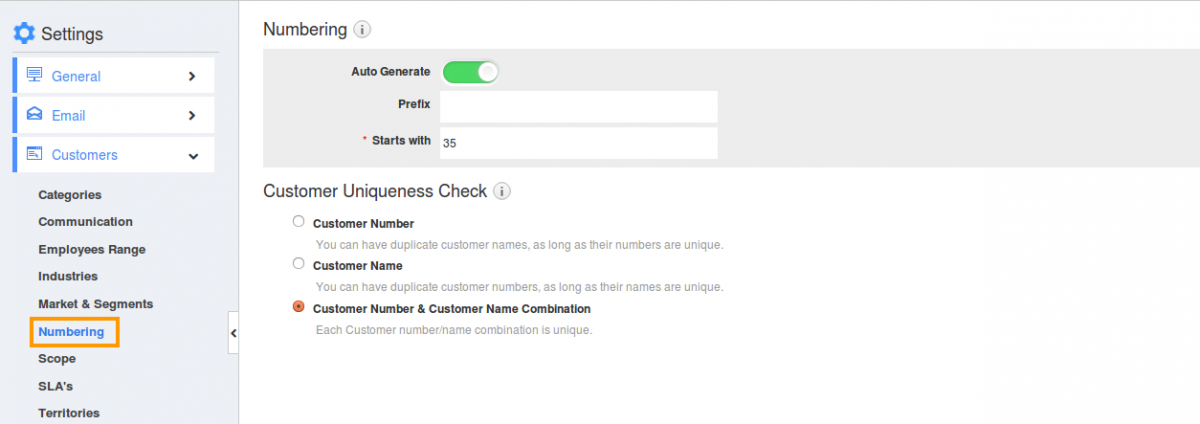This screenshot has height=424, width=1200.
Task: Click the Starts with number field
Action: [x=578, y=143]
